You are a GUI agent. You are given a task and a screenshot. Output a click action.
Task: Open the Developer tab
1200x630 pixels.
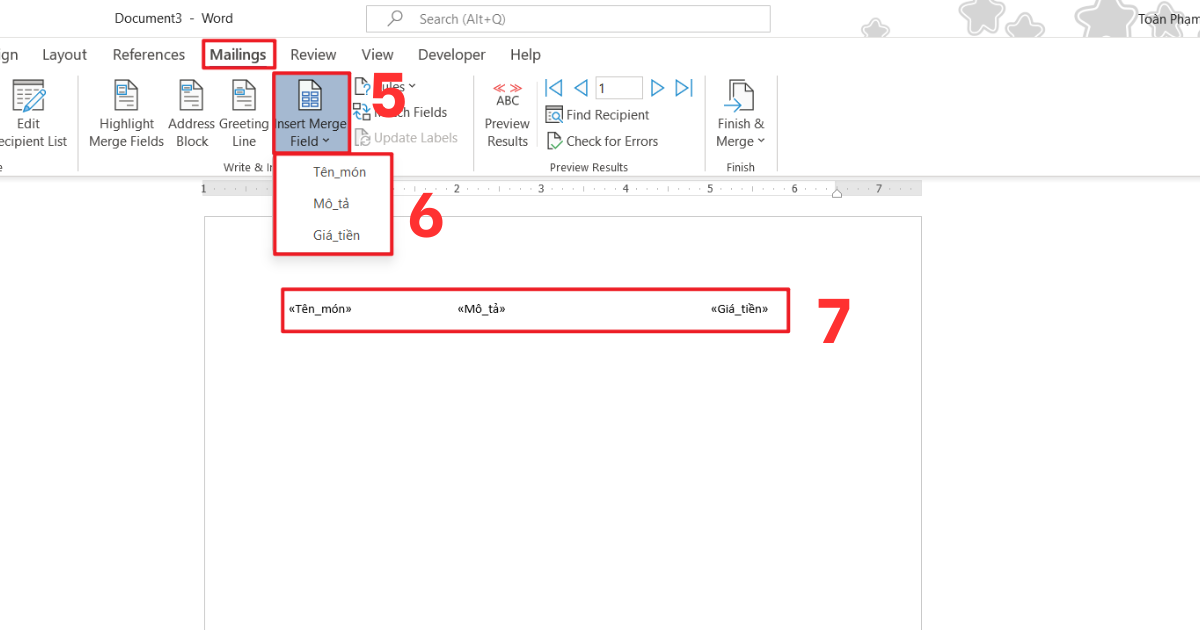(x=451, y=54)
